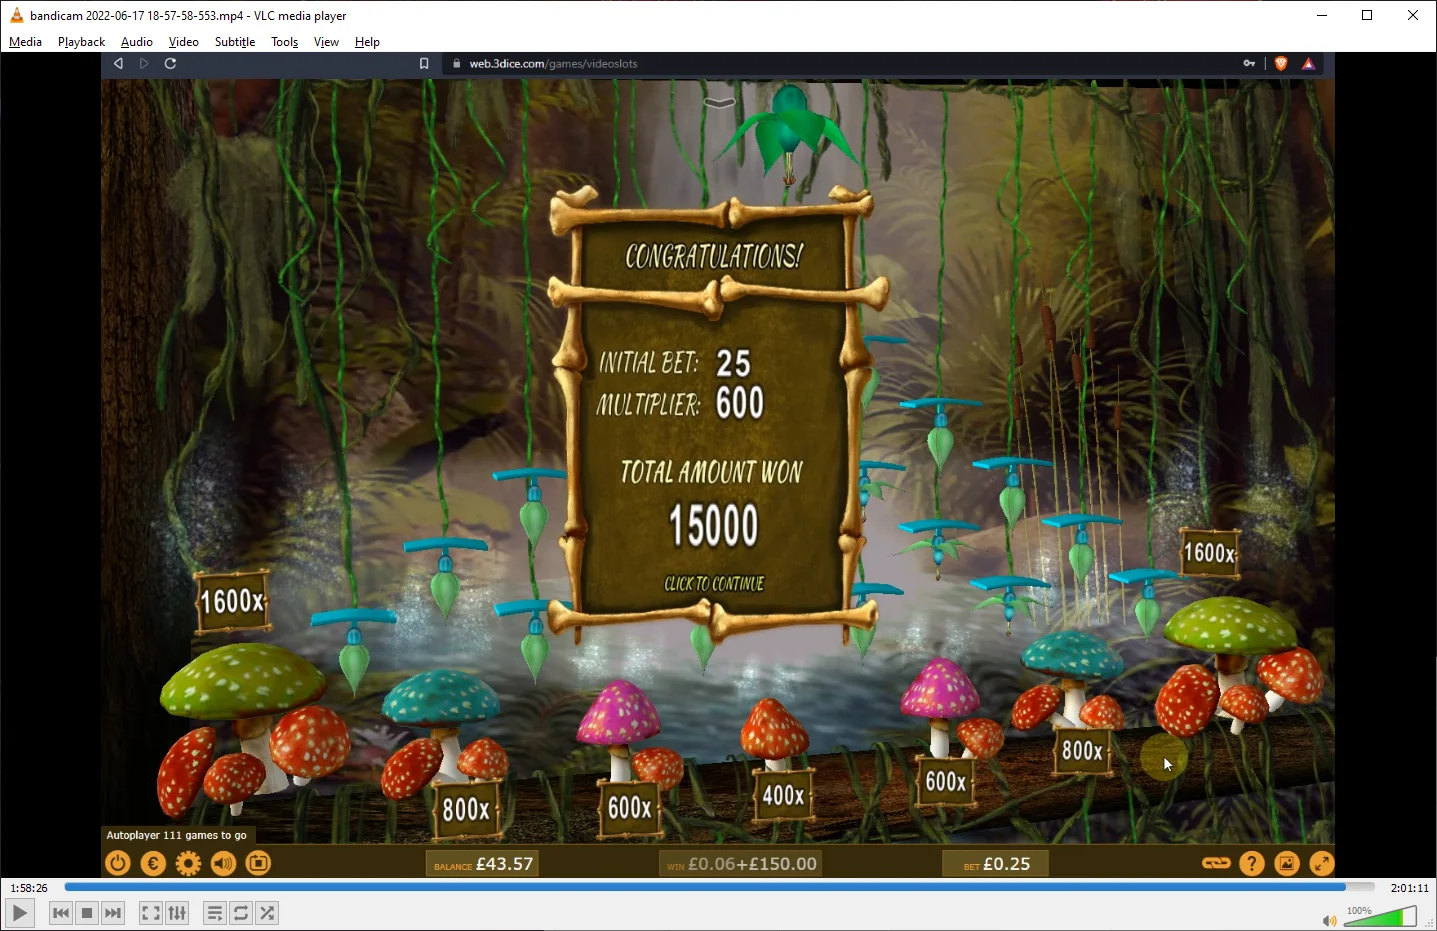Screen dimensions: 1437x931
Task: Click the video seek bar
Action: pyautogui.click(x=719, y=887)
